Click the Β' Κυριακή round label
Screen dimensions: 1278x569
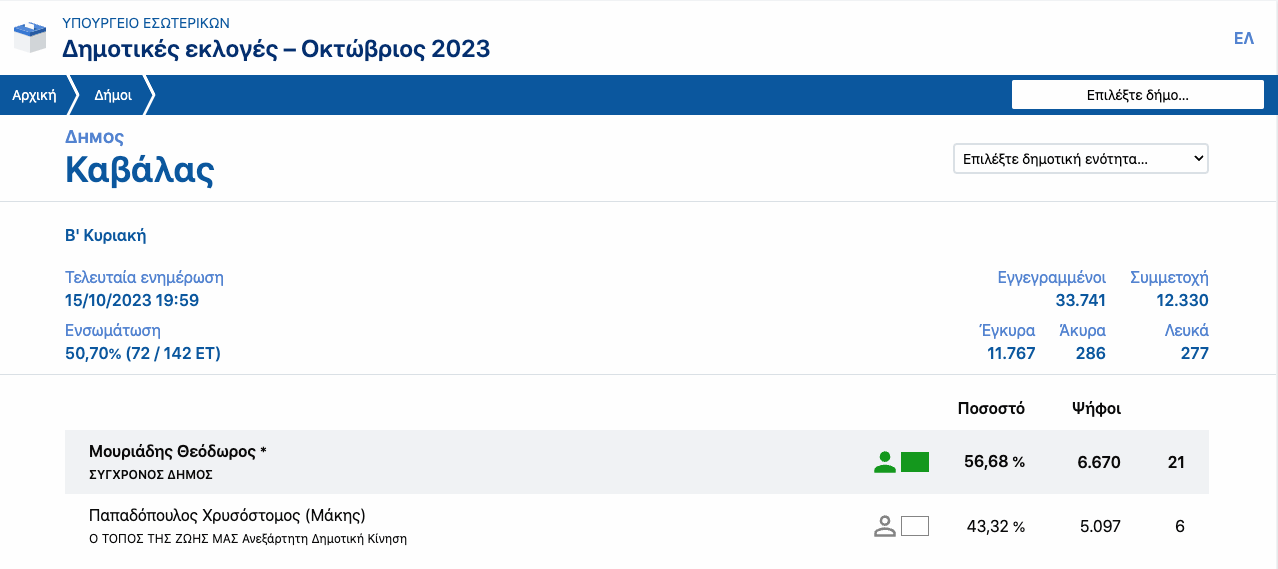click(106, 236)
